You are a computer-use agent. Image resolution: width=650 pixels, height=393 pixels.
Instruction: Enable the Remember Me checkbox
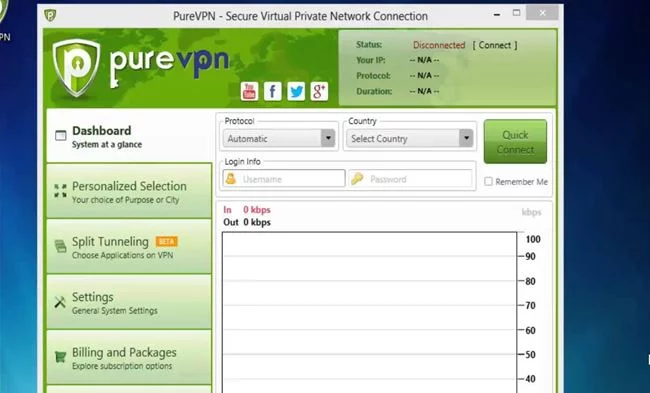[x=488, y=182]
